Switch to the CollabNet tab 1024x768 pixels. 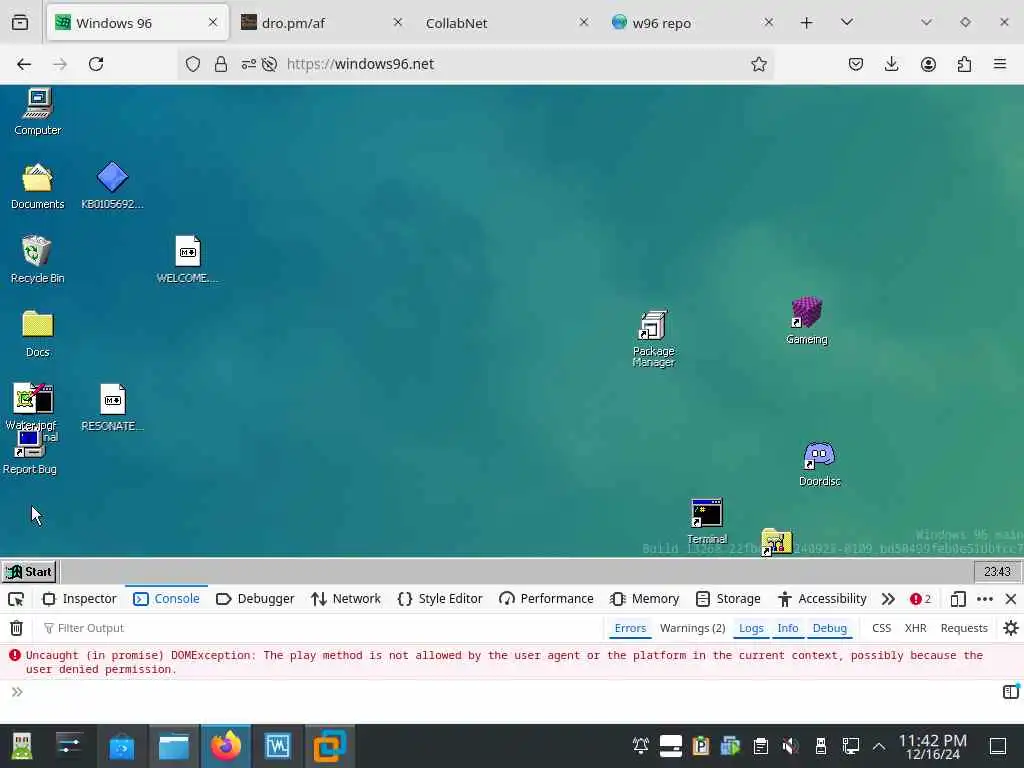pyautogui.click(x=507, y=23)
